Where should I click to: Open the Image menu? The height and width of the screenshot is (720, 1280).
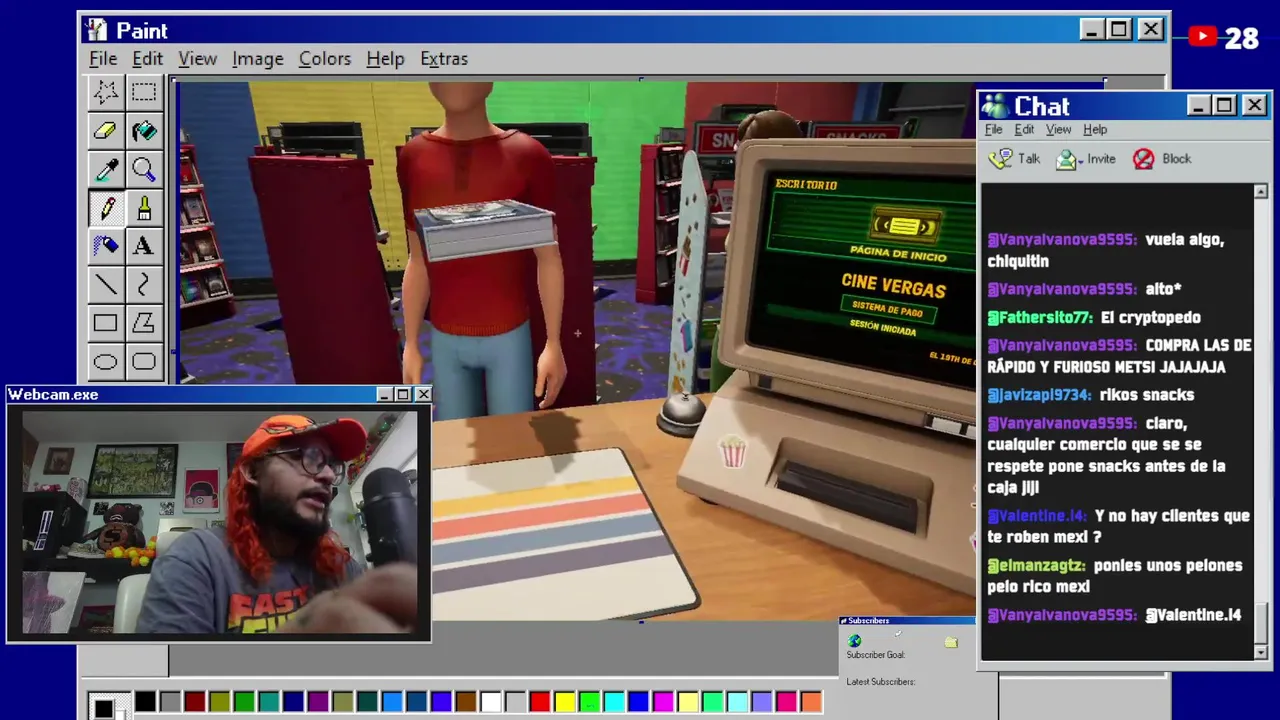click(257, 59)
